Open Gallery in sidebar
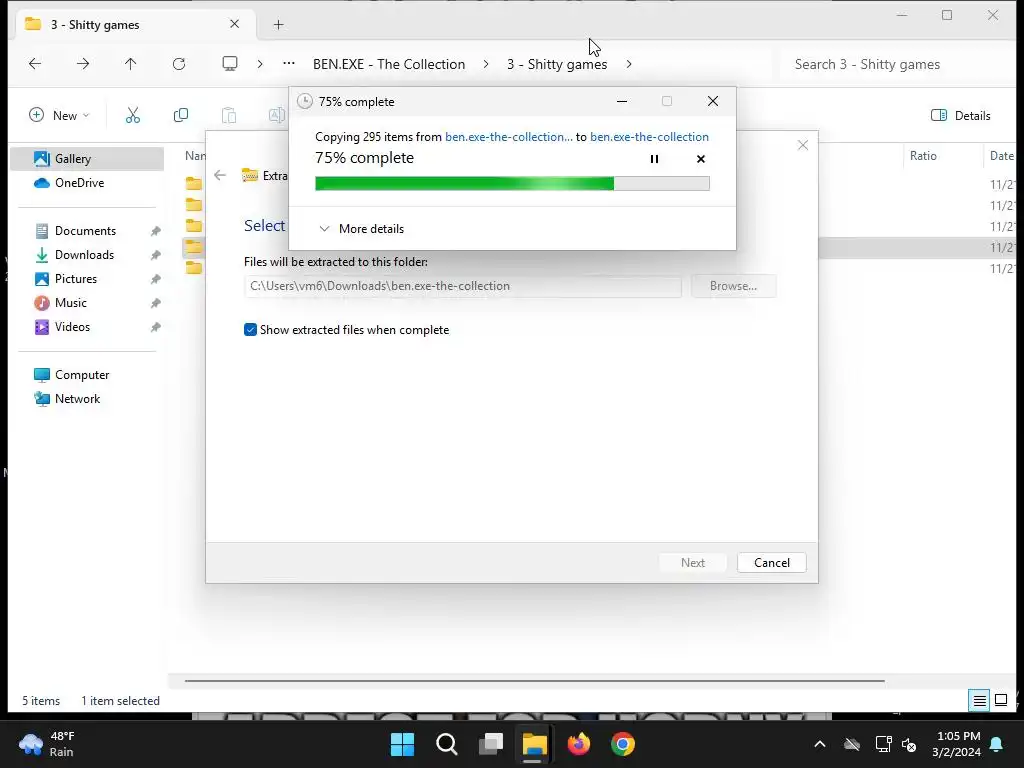Image resolution: width=1024 pixels, height=768 pixels. [x=87, y=159]
